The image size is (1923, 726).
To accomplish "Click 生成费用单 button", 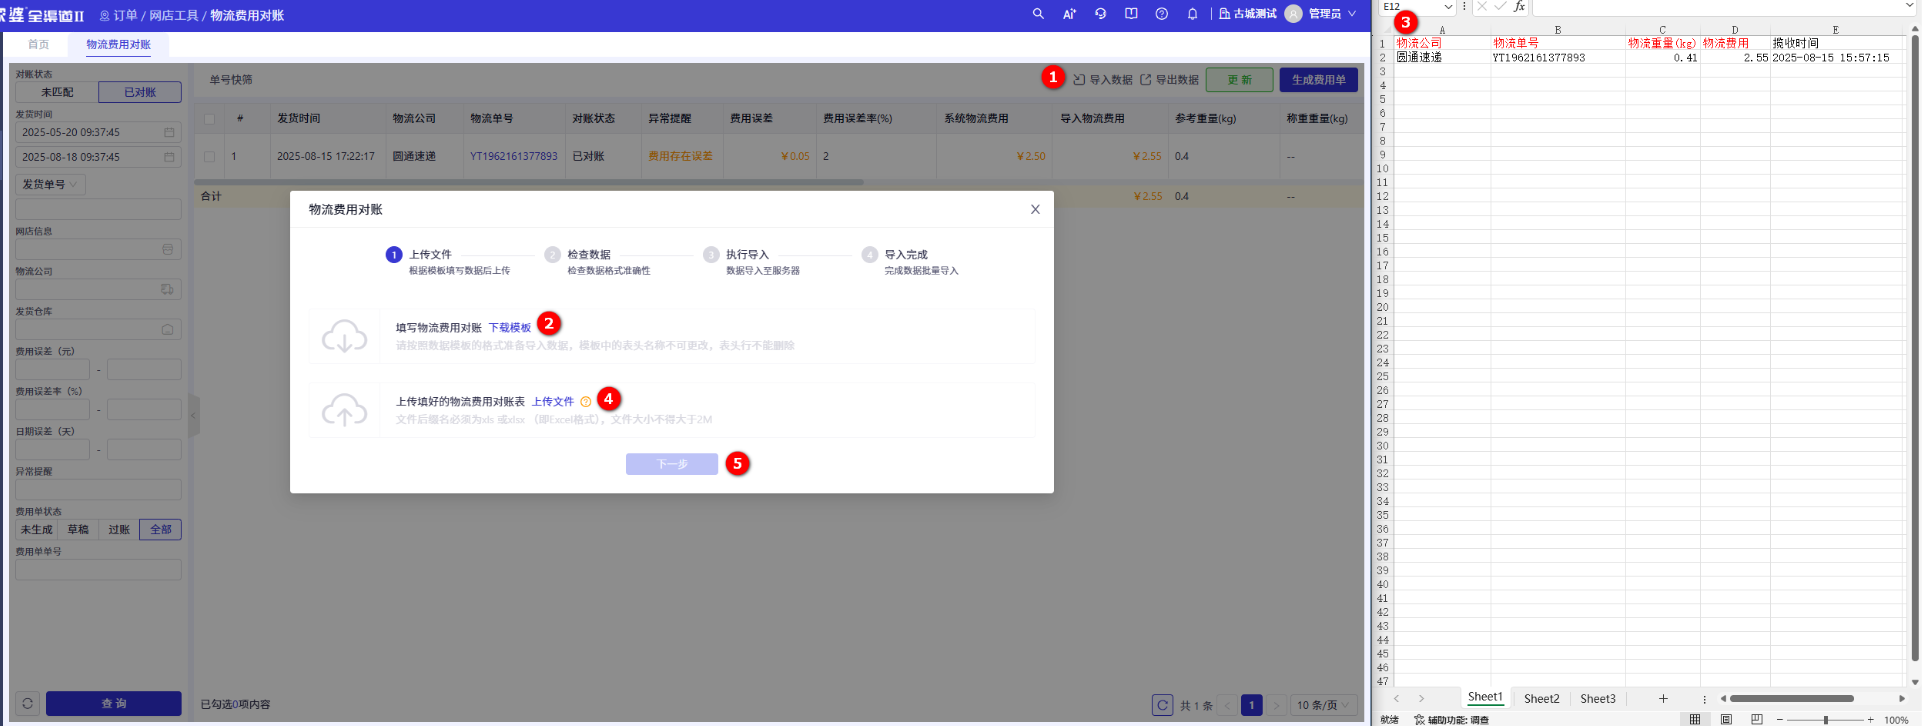I will [x=1318, y=80].
